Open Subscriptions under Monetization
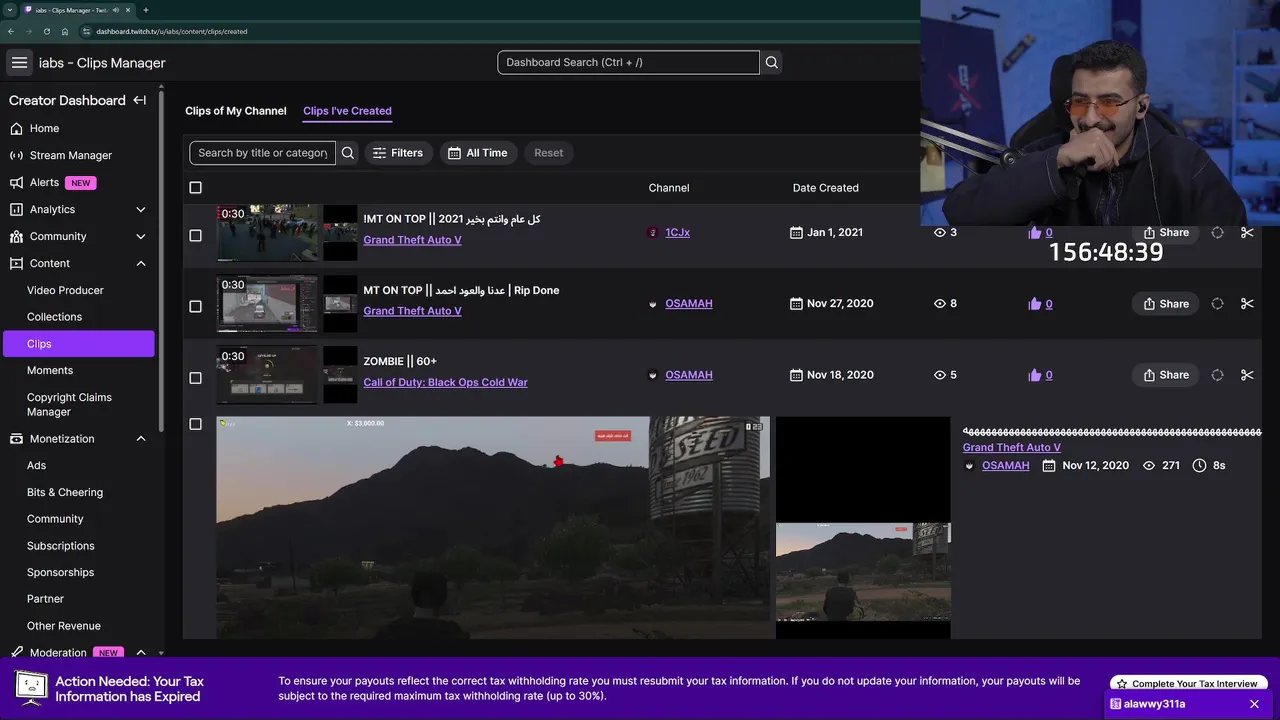 [x=60, y=546]
